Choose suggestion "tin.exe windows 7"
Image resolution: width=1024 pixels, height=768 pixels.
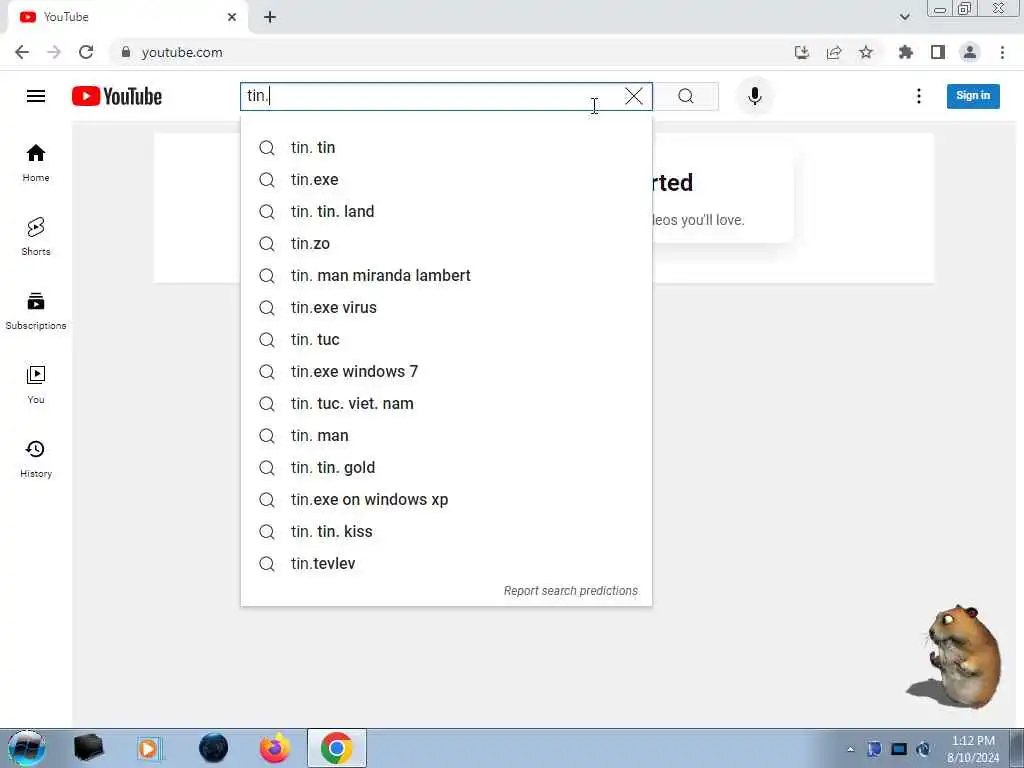[x=446, y=372]
